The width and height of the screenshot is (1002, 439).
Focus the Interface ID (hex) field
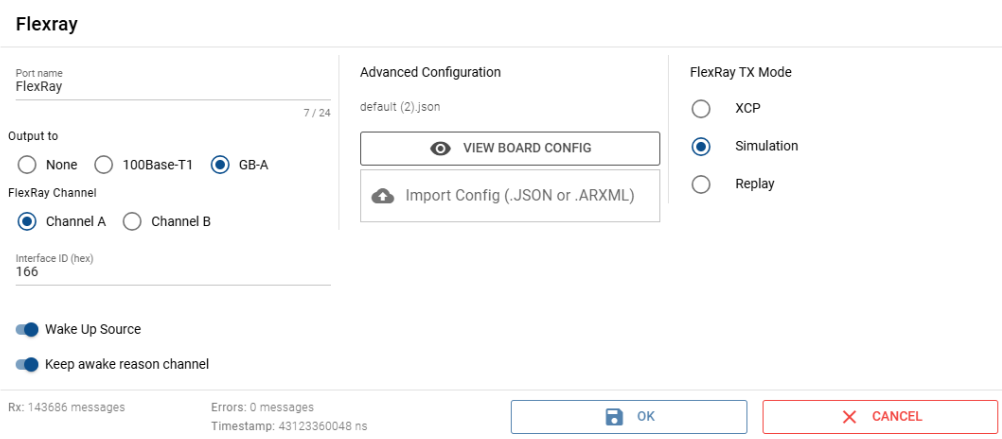(173, 271)
